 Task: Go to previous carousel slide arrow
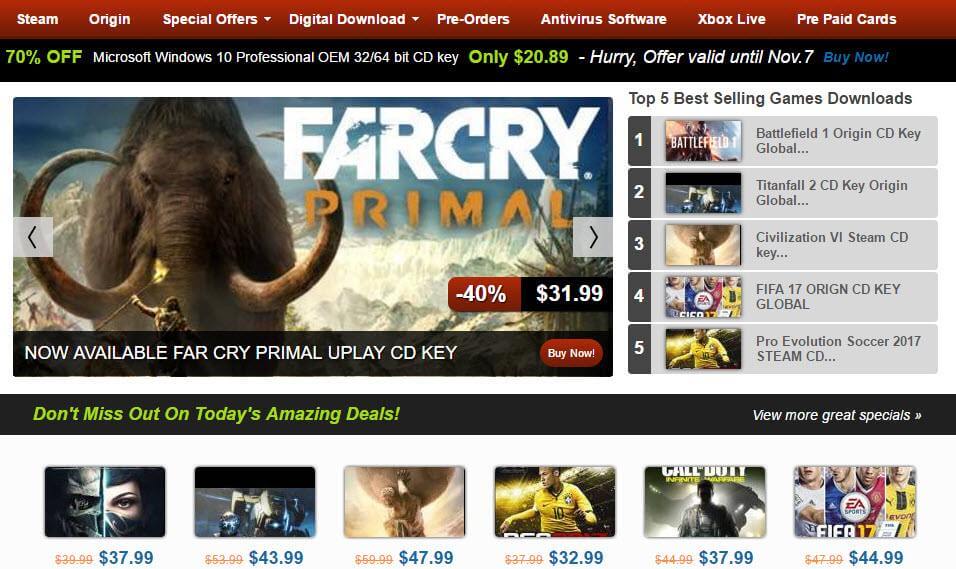tap(33, 237)
